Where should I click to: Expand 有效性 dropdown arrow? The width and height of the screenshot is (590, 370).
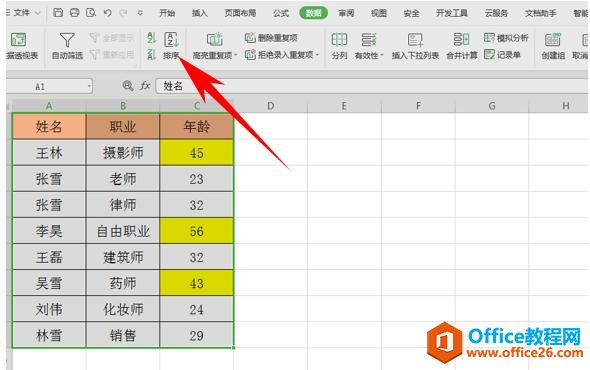(382, 55)
